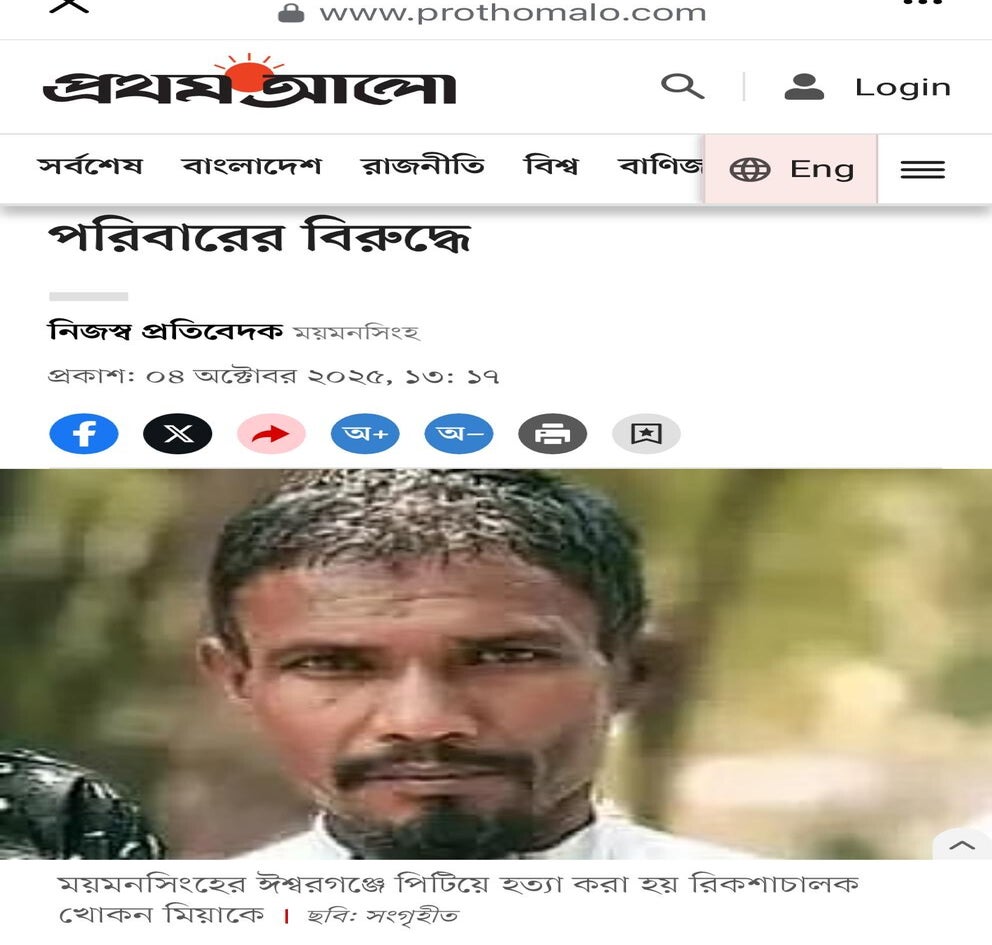Tap the scroll-to-top chevron

962,844
